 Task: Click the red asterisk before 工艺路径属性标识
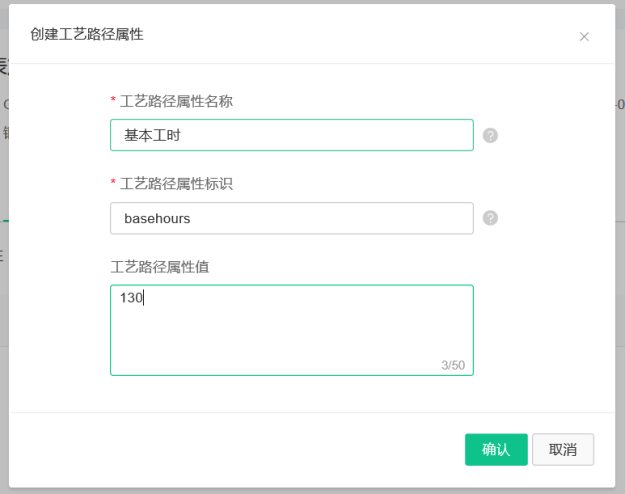[113, 182]
